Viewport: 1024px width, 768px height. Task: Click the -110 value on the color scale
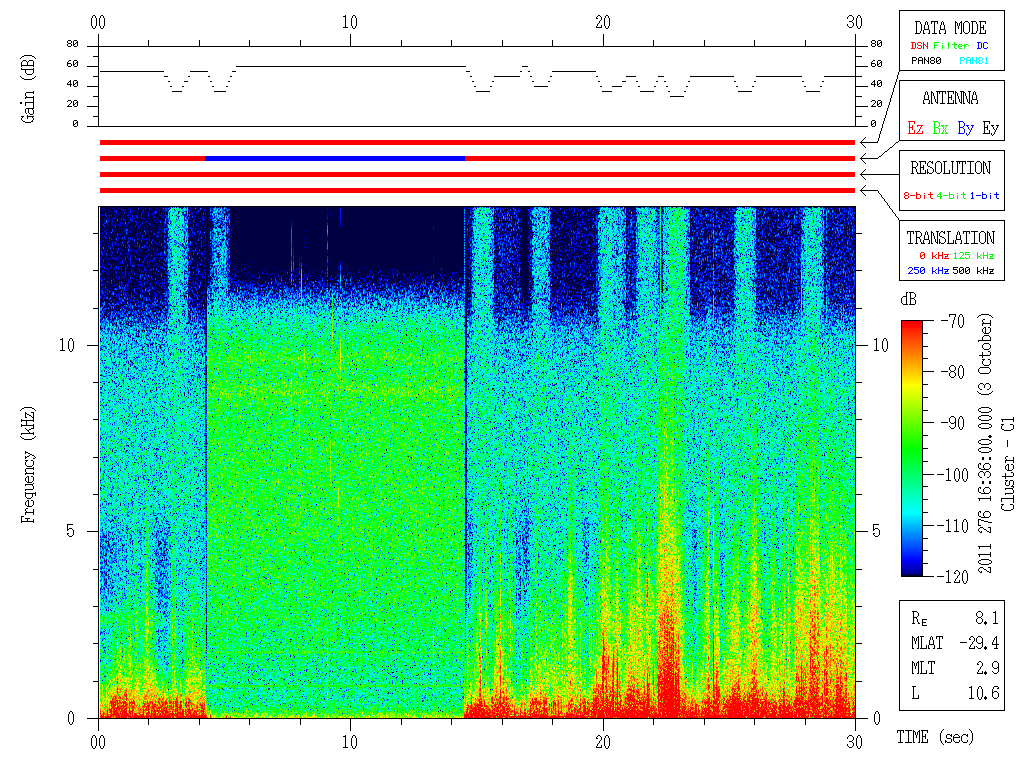pyautogui.click(x=955, y=526)
